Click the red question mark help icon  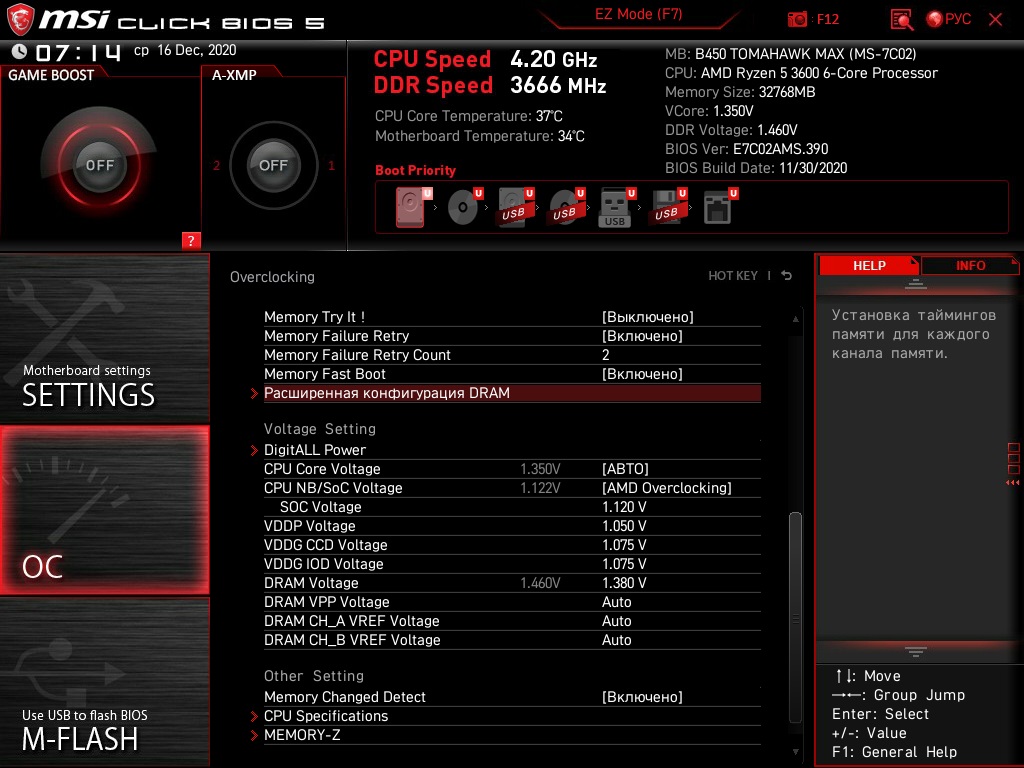coord(191,240)
